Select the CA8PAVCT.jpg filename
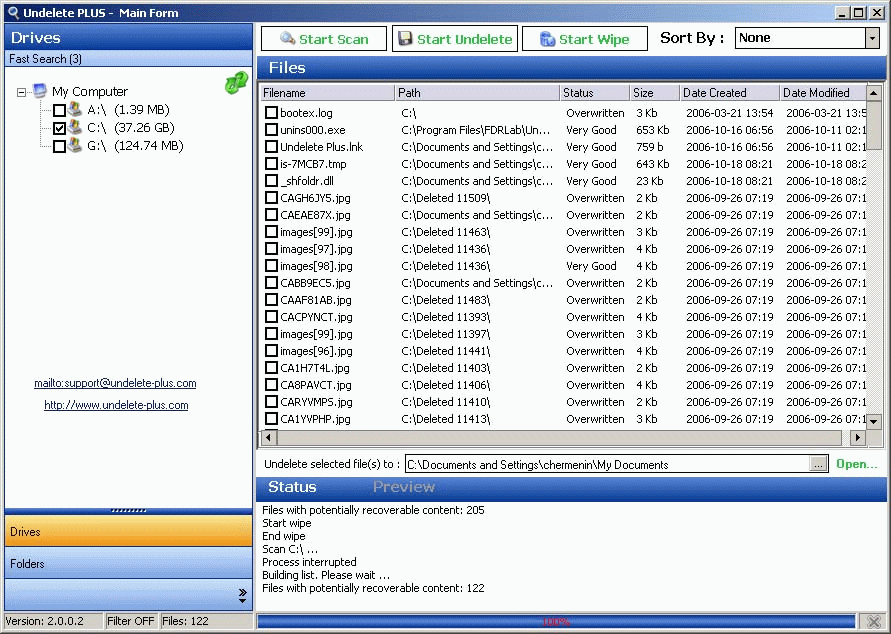 [x=316, y=385]
